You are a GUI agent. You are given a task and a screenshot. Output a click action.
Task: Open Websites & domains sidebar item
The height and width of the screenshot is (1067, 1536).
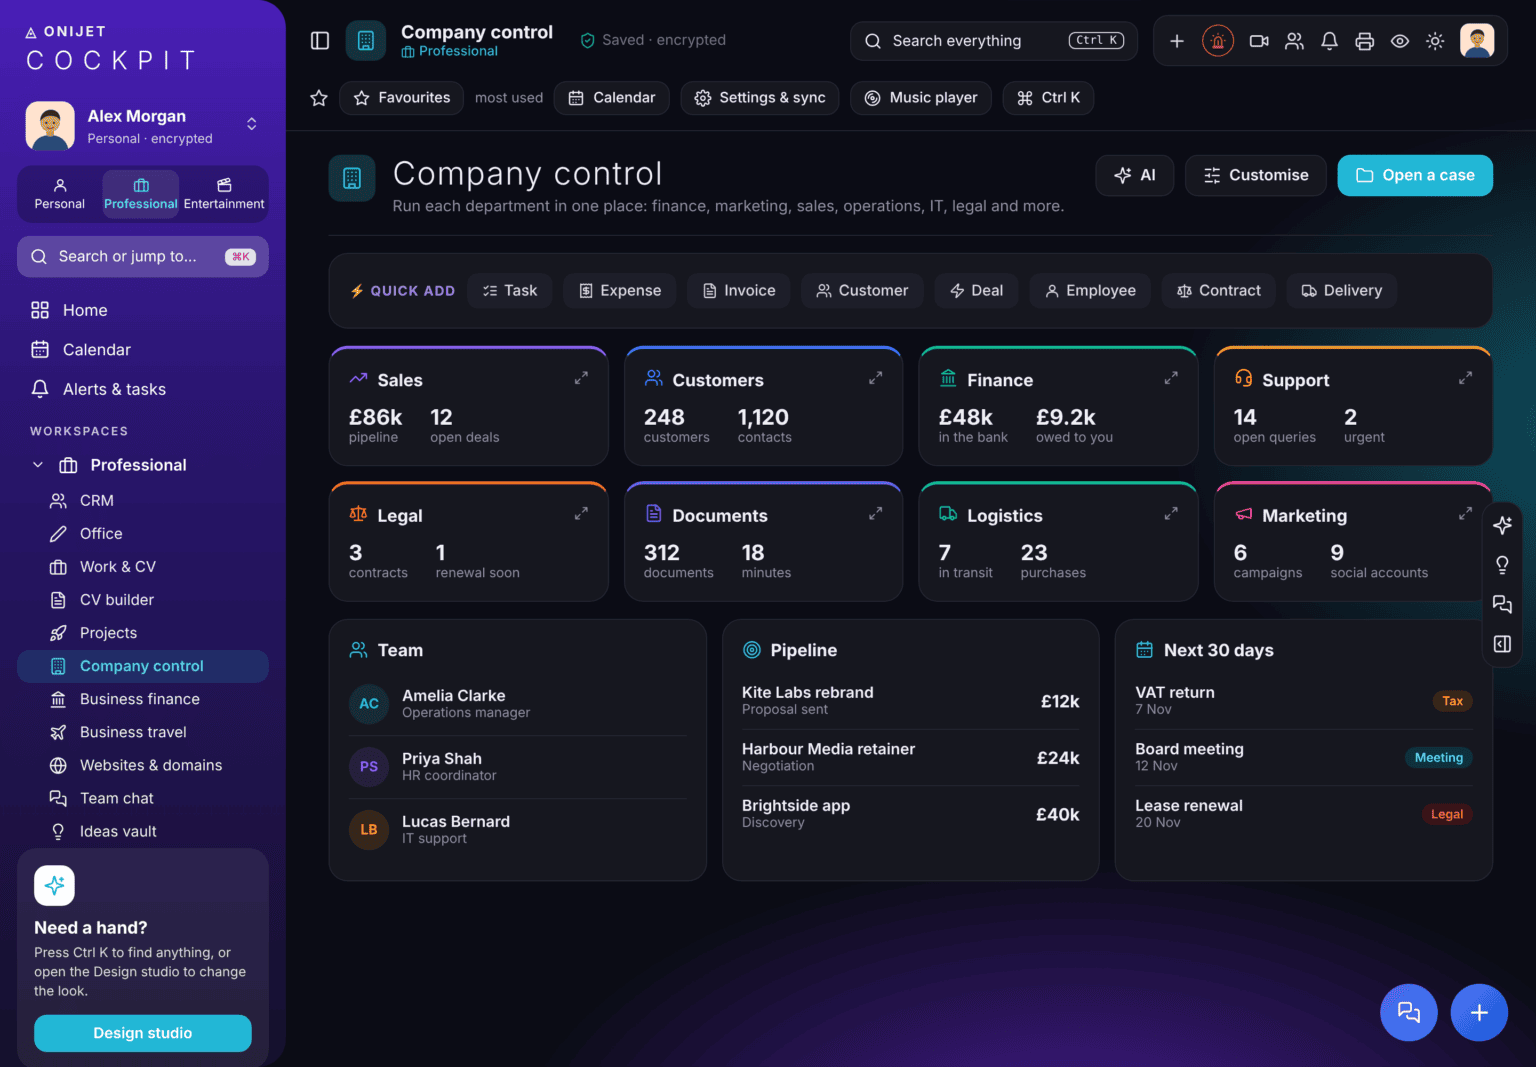point(143,765)
